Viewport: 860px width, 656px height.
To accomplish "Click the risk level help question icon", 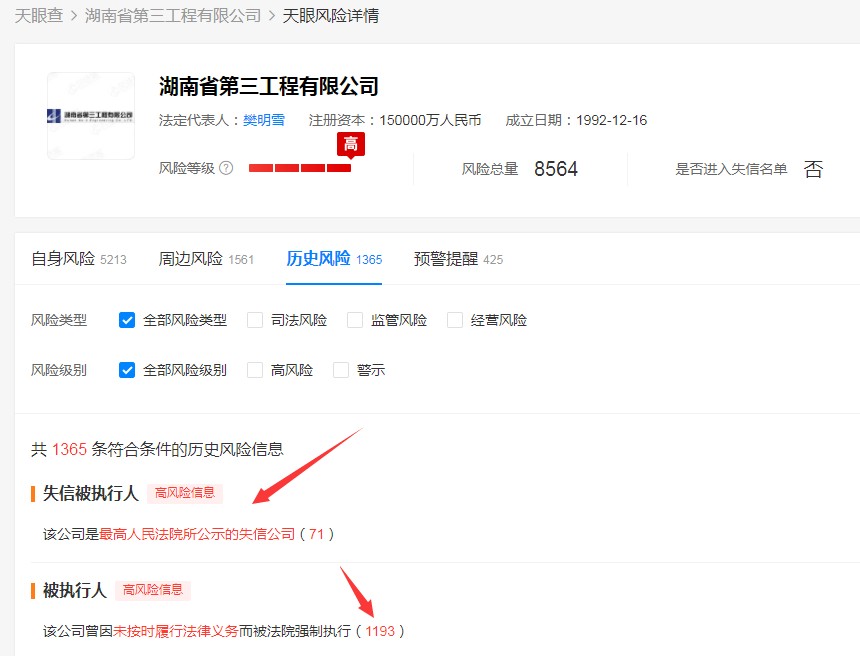I will tap(226, 168).
